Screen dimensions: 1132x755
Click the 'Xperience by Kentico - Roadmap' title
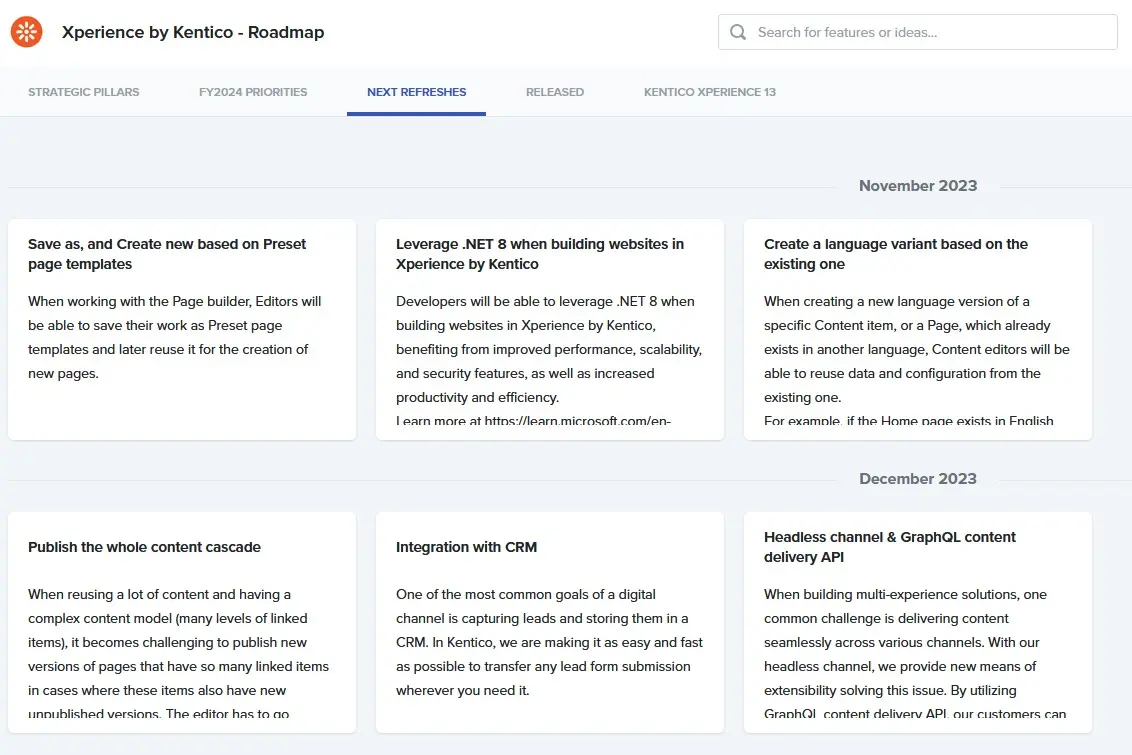(193, 32)
